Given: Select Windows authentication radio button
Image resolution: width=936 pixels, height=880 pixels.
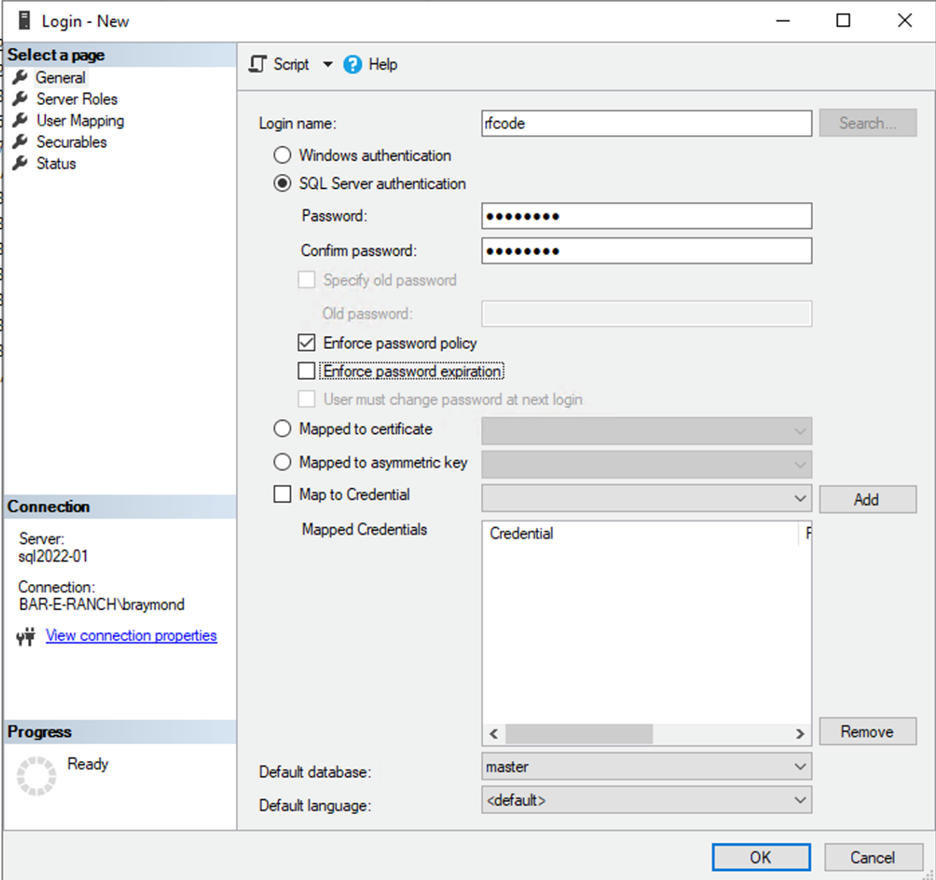Looking at the screenshot, I should [283, 155].
